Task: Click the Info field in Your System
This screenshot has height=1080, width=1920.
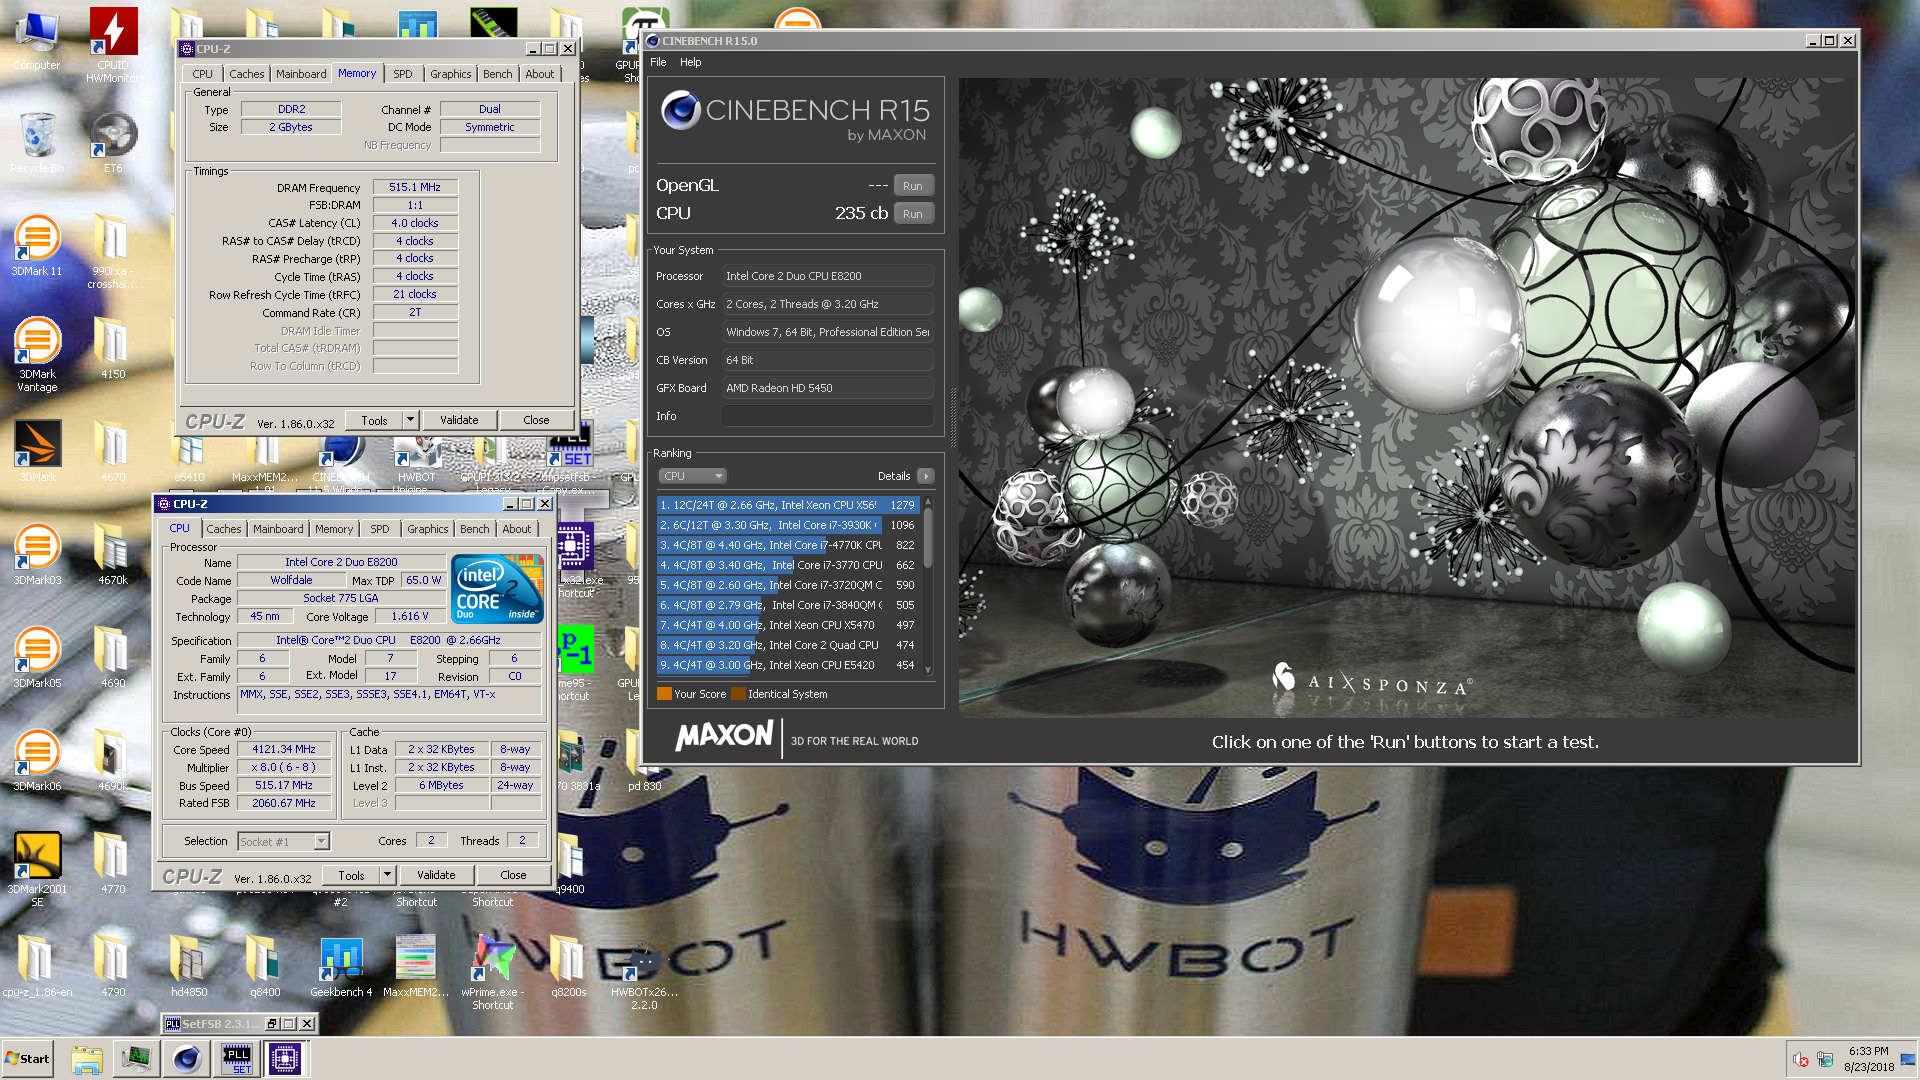Action: point(828,416)
